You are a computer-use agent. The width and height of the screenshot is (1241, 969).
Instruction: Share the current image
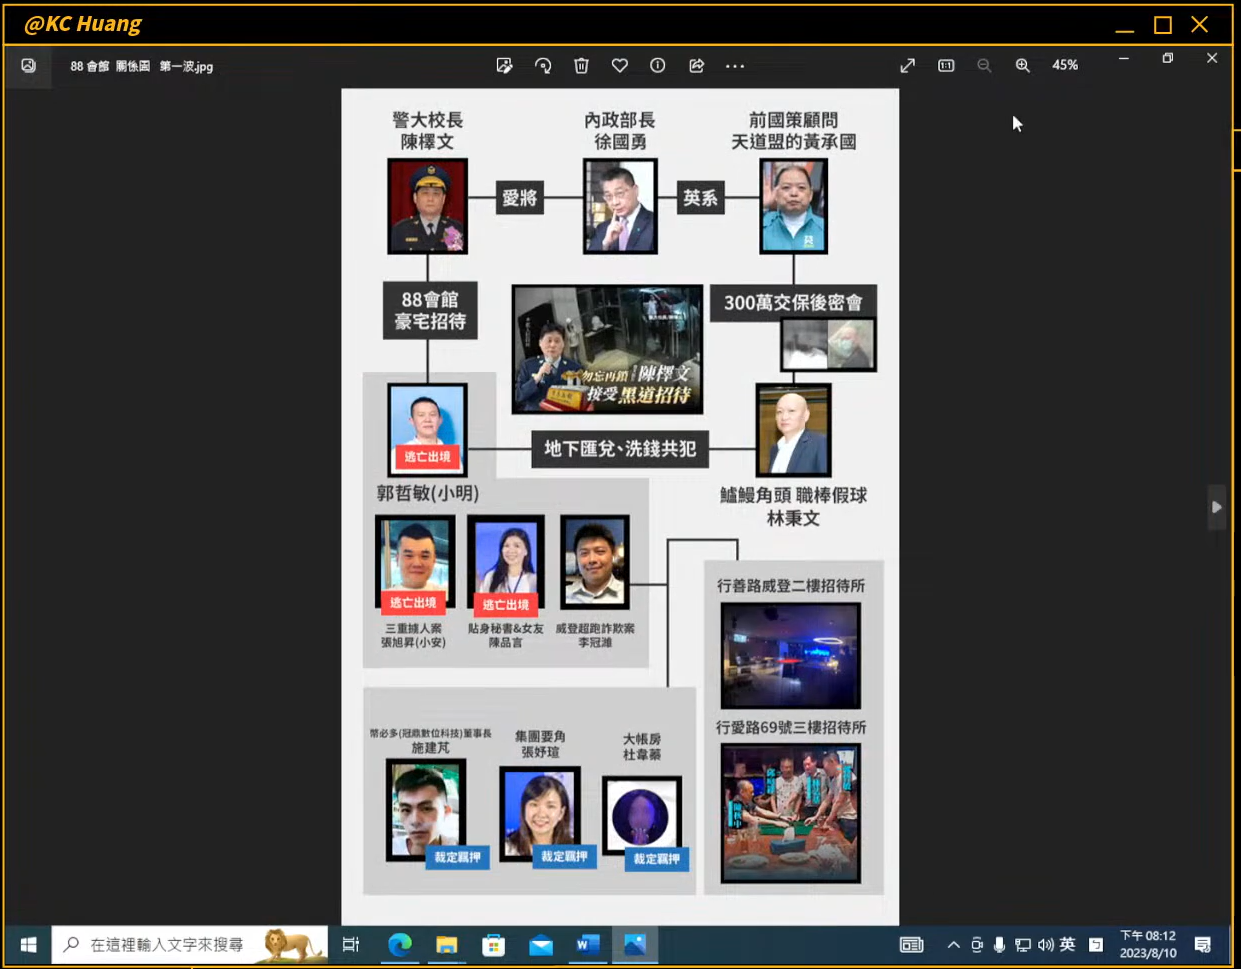(696, 66)
